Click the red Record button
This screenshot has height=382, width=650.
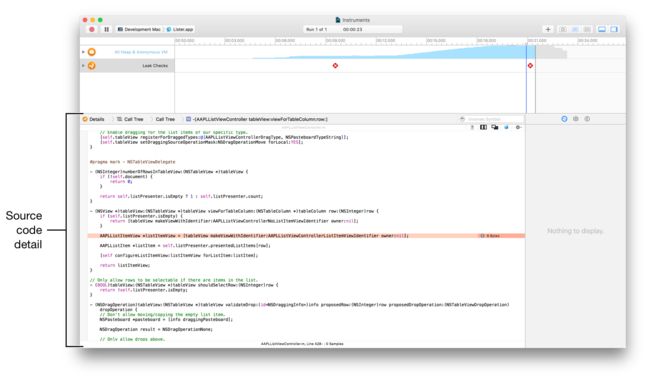92,29
